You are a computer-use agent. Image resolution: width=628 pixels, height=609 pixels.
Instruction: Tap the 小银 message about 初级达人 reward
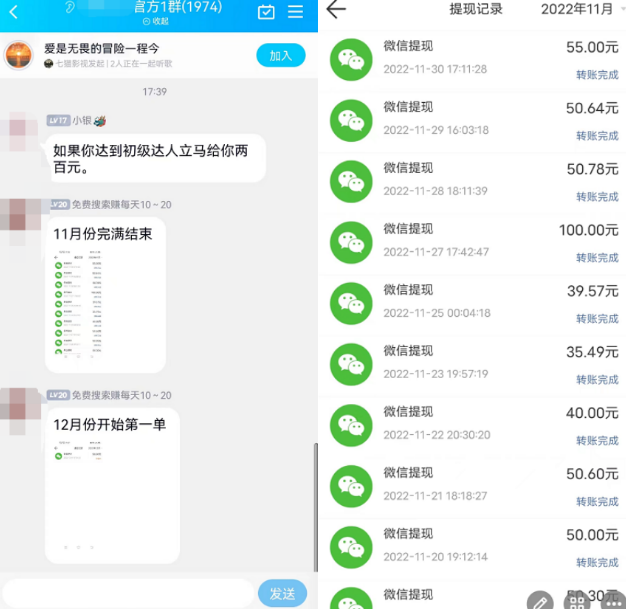(x=154, y=158)
